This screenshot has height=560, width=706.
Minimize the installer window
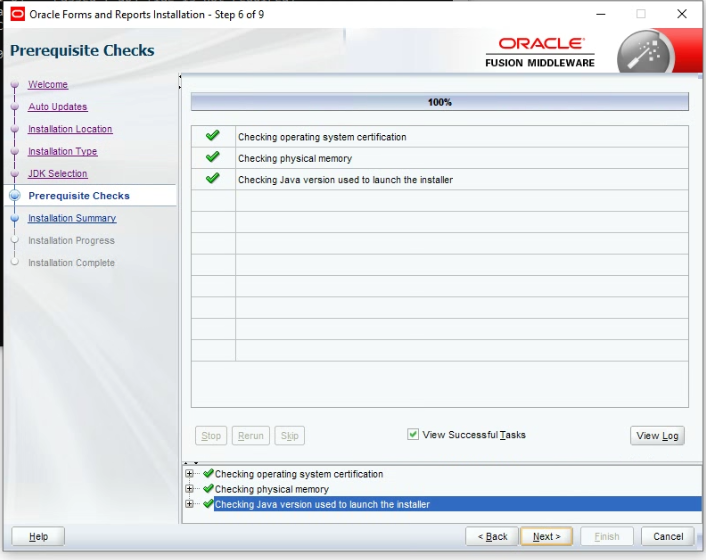coord(600,14)
